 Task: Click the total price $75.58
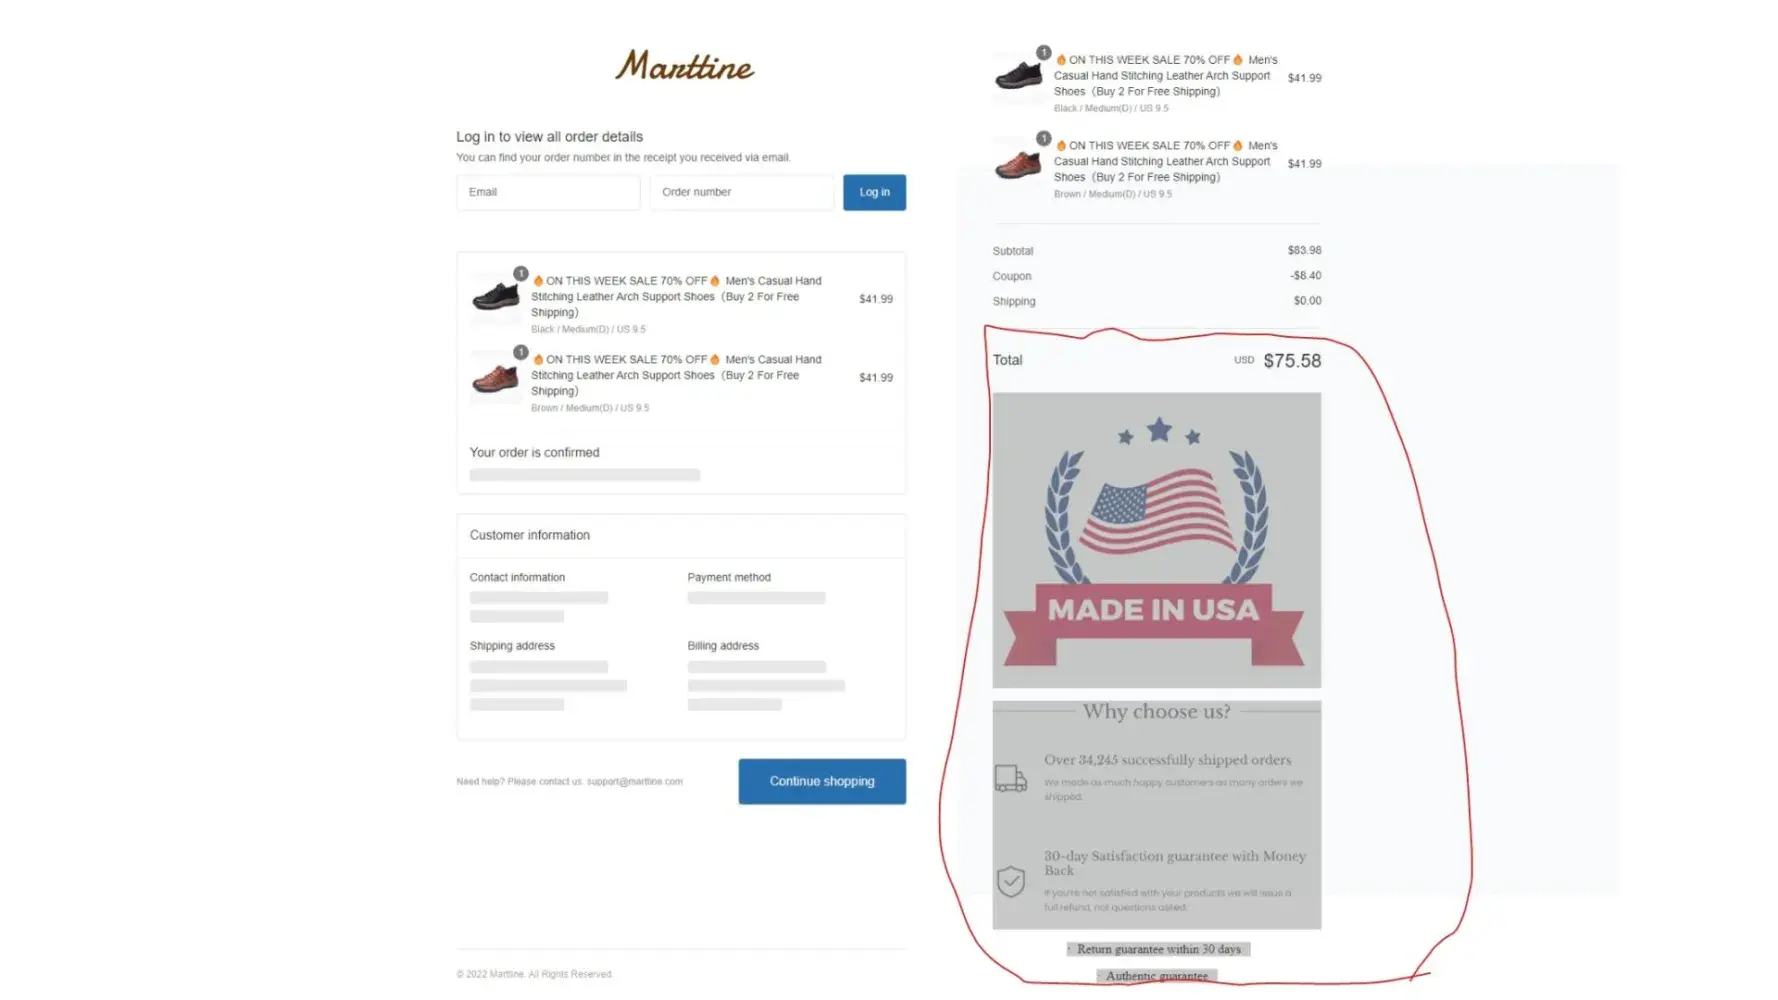[x=1292, y=361]
